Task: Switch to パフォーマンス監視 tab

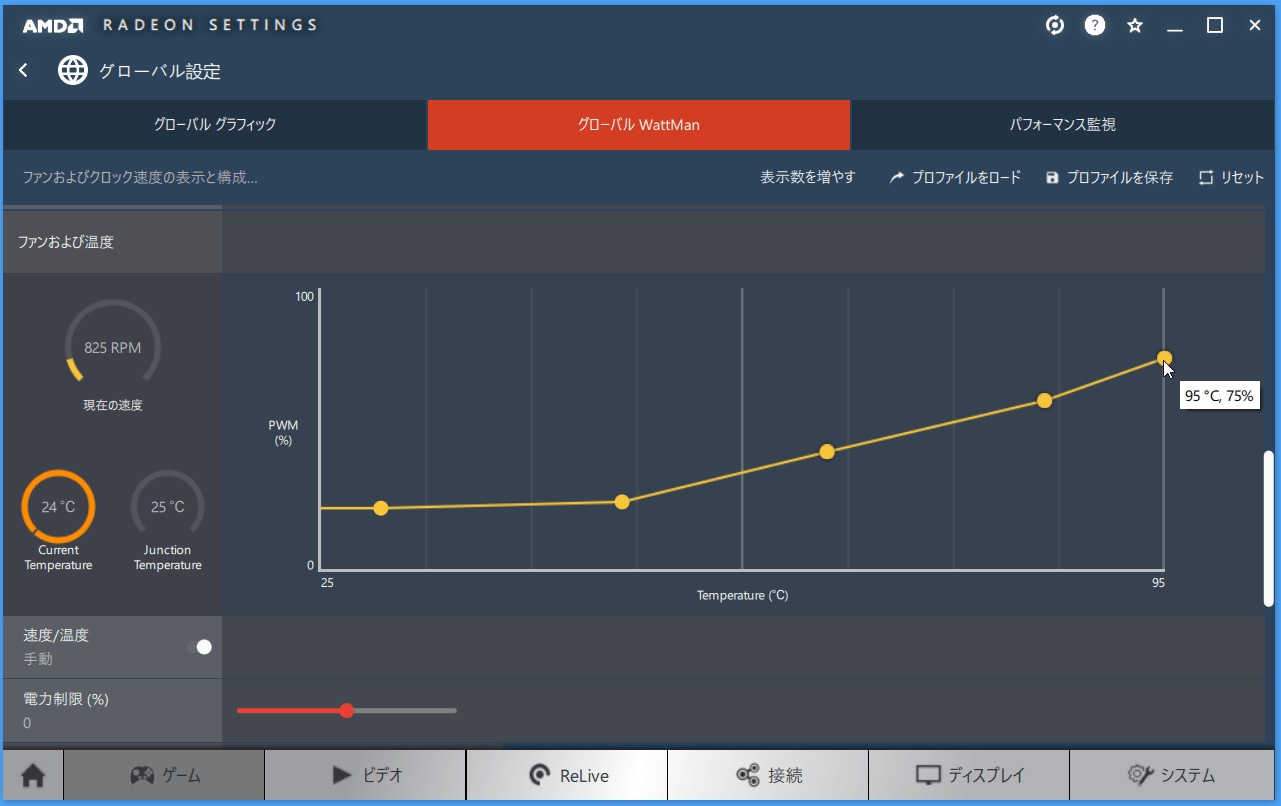Action: 1062,125
